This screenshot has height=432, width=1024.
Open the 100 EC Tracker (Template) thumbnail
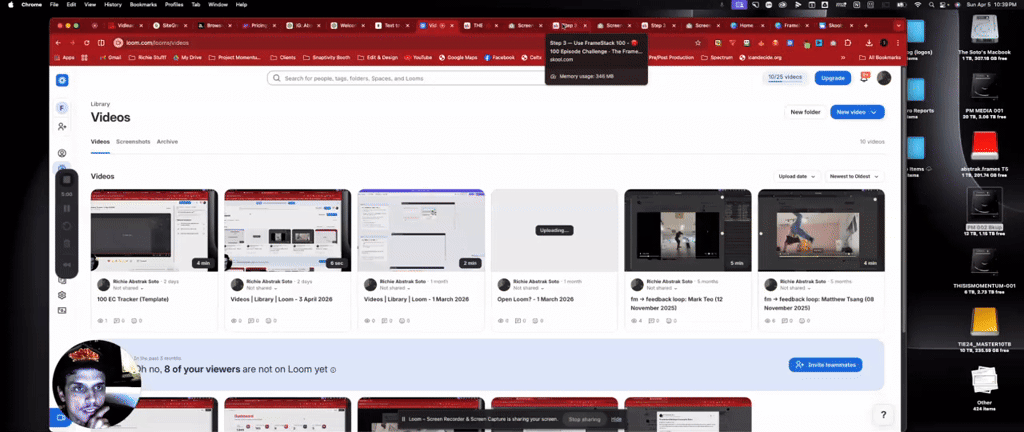pos(154,230)
